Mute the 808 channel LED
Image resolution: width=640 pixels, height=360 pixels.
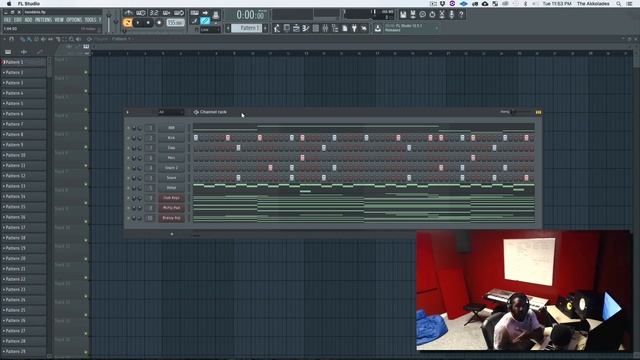pos(129,128)
